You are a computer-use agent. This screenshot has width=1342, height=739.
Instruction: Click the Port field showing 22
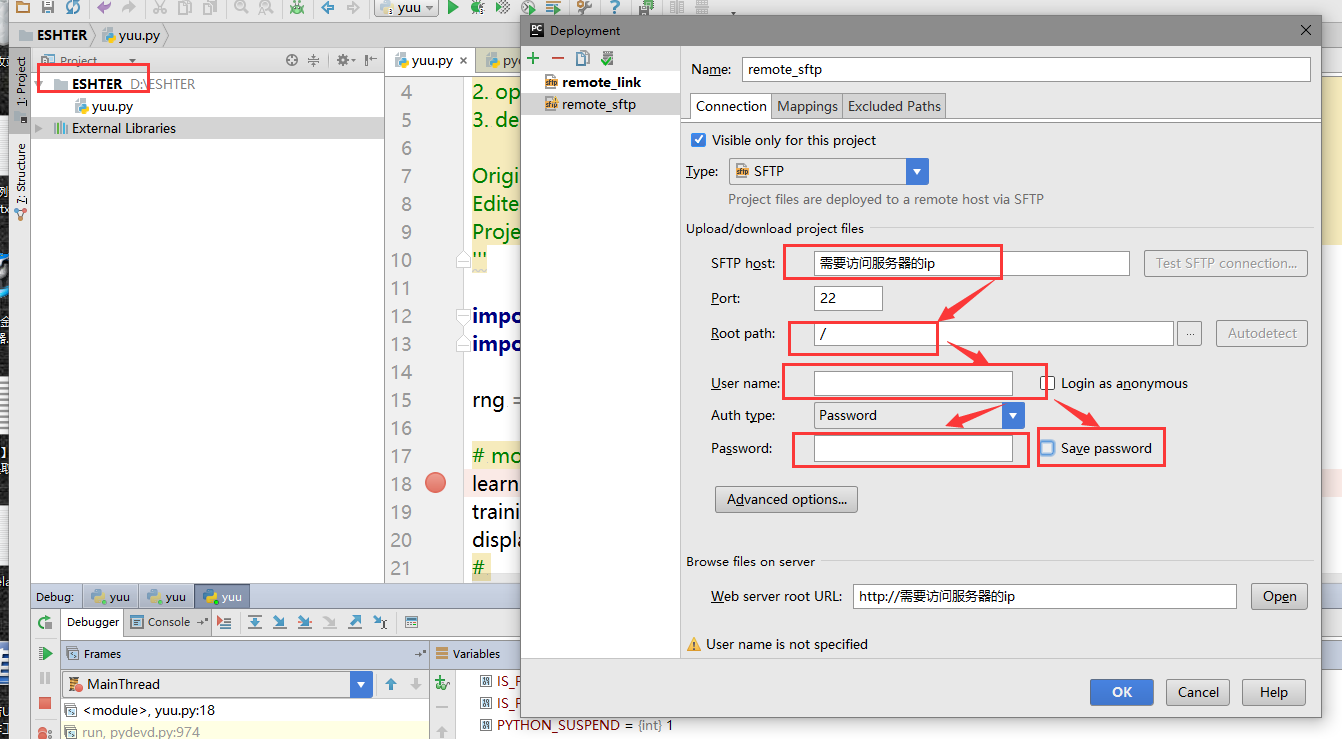pos(848,298)
